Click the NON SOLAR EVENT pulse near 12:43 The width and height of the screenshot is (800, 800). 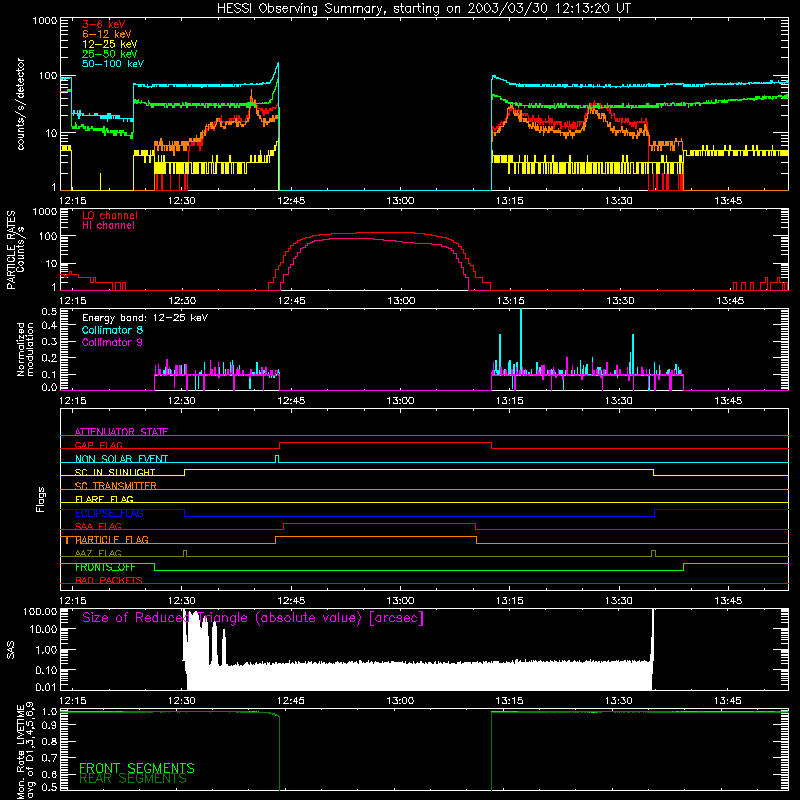[277, 459]
